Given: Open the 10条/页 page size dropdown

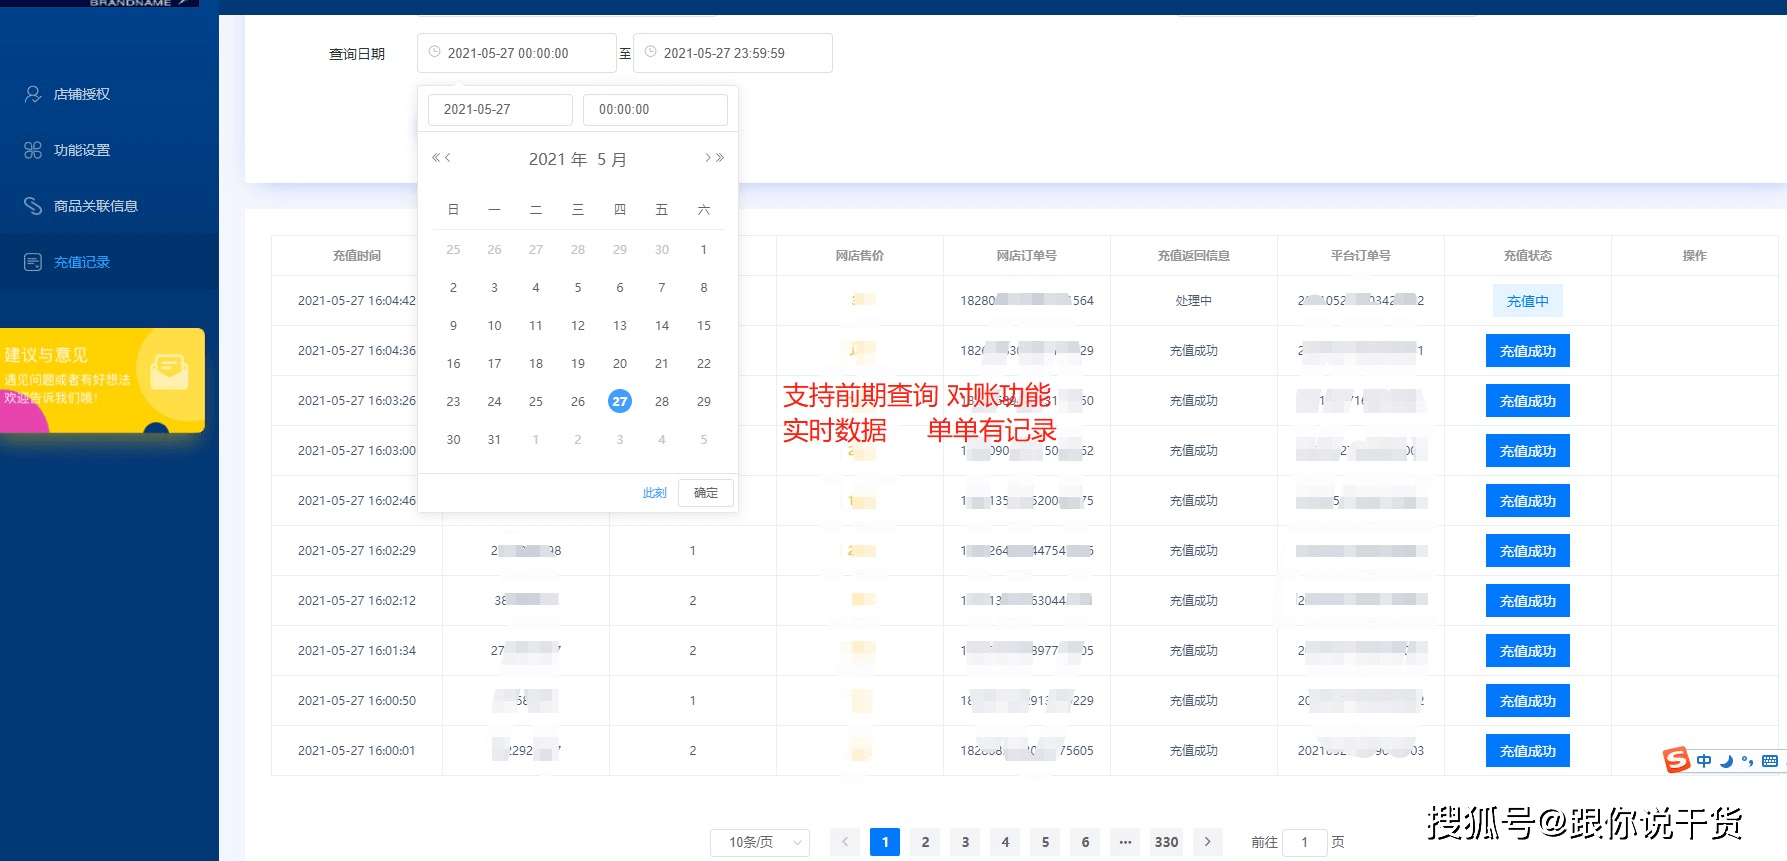Looking at the screenshot, I should 760,842.
